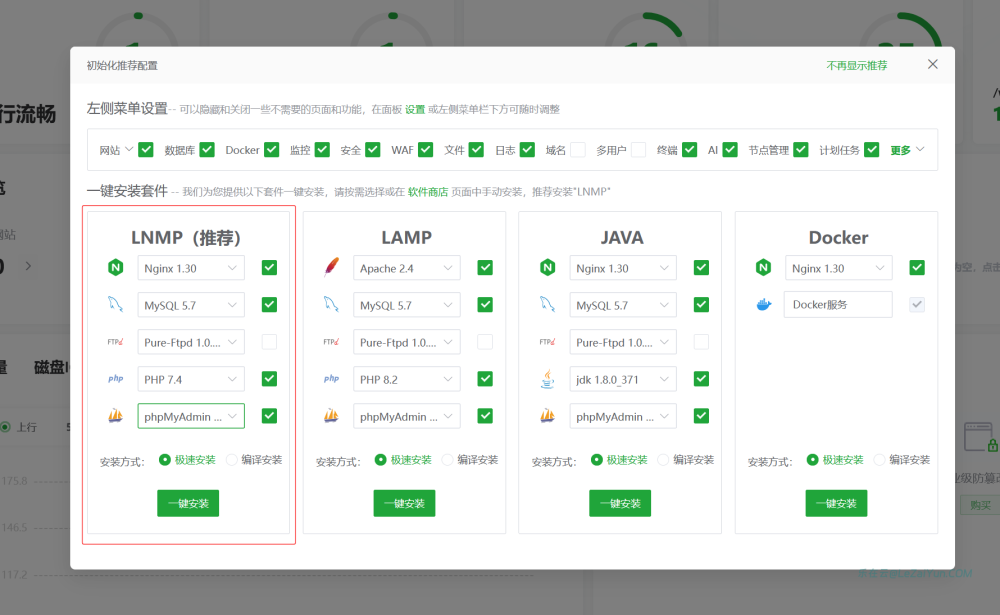
Task: Click the Nginx icon in JAVA card
Action: (547, 267)
